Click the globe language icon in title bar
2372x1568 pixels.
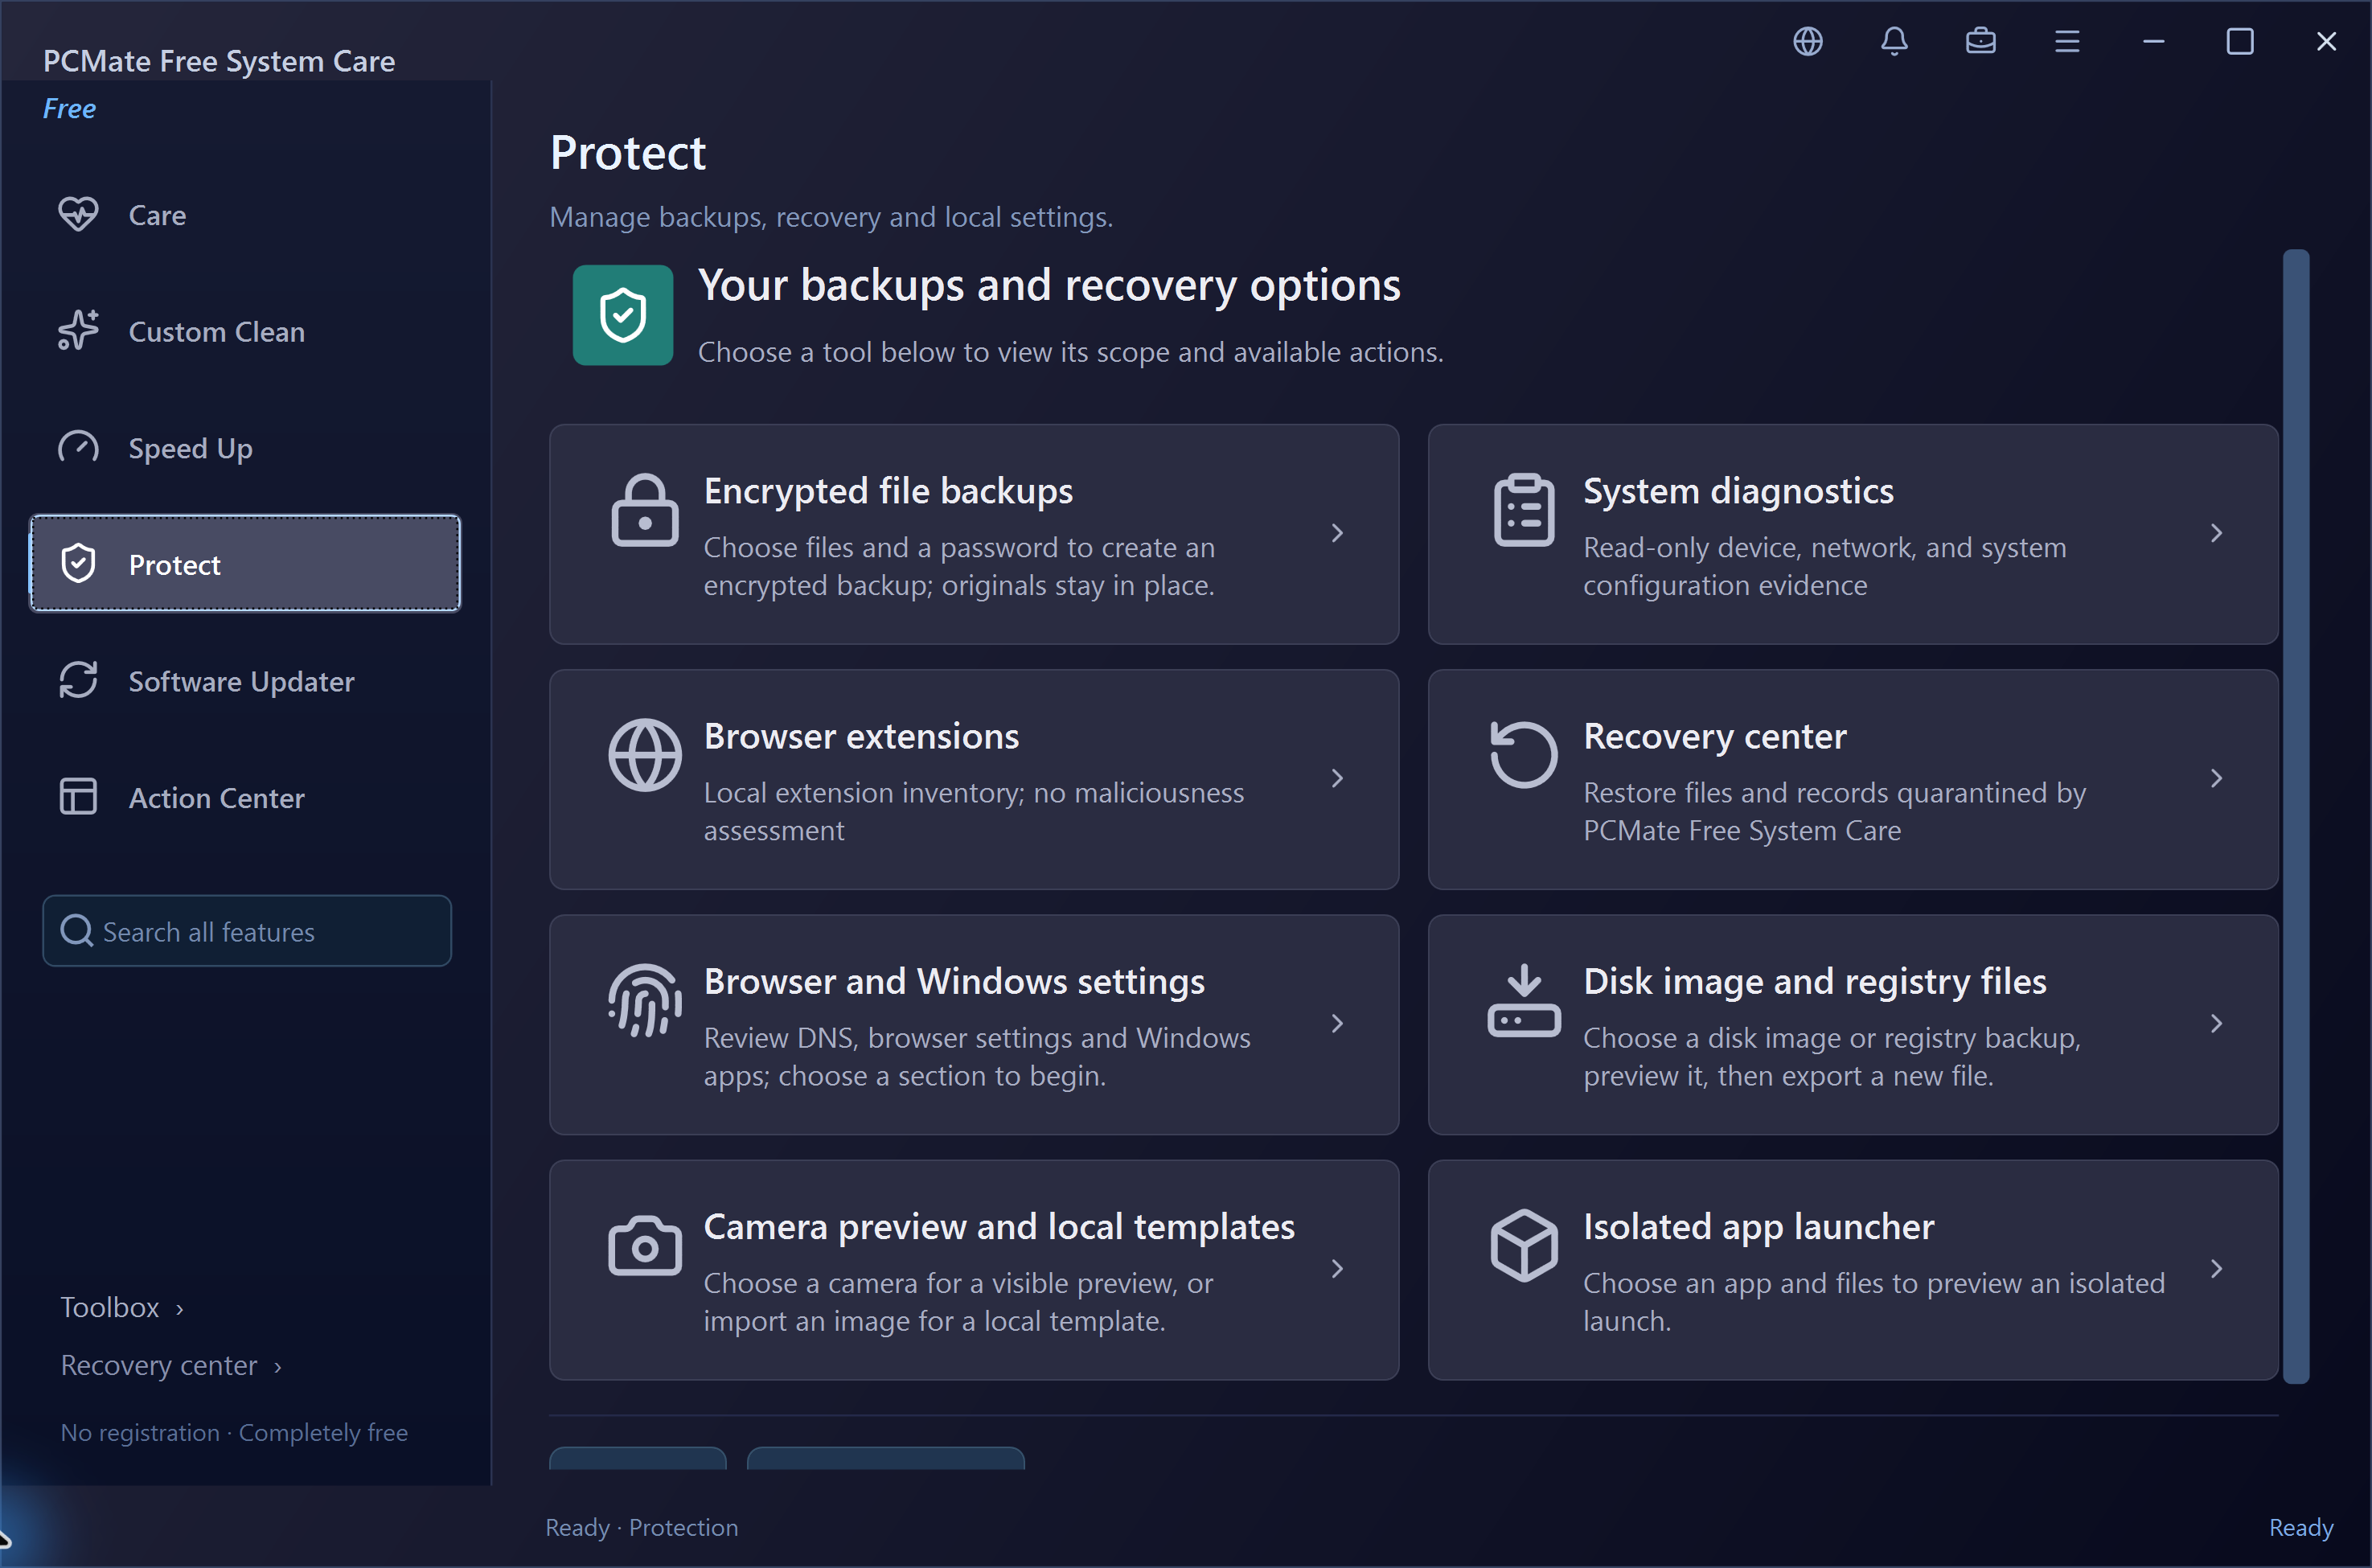1807,41
